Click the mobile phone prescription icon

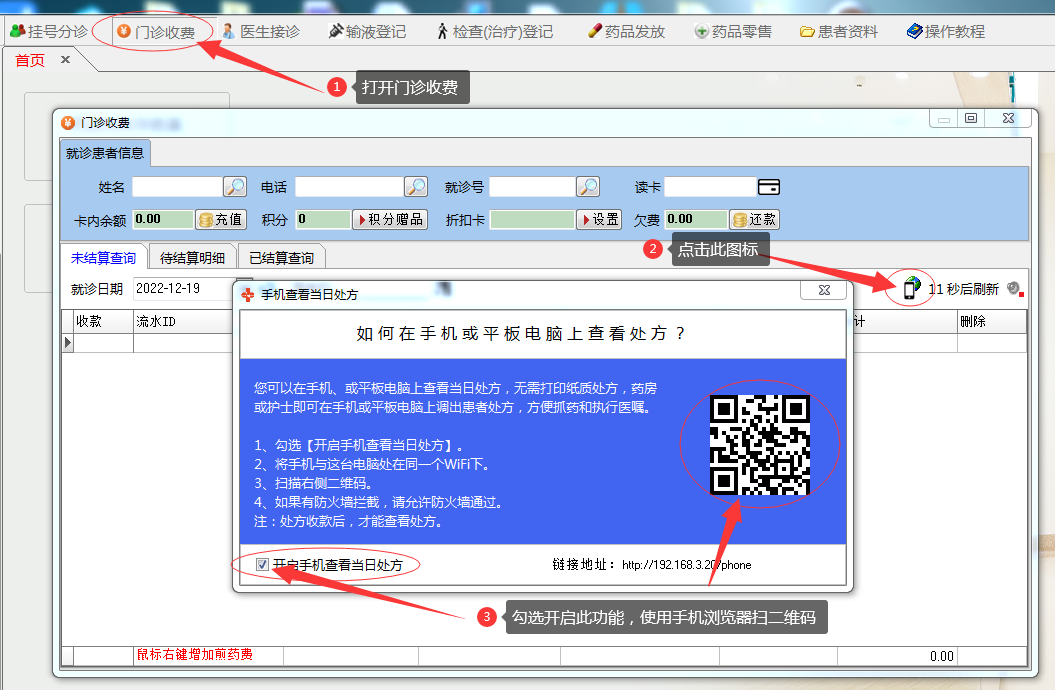911,288
